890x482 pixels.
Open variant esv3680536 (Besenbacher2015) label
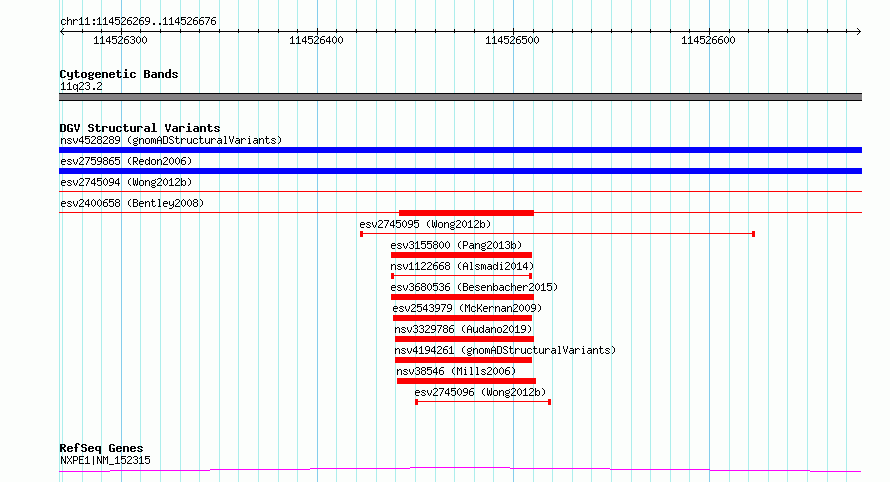(x=474, y=287)
